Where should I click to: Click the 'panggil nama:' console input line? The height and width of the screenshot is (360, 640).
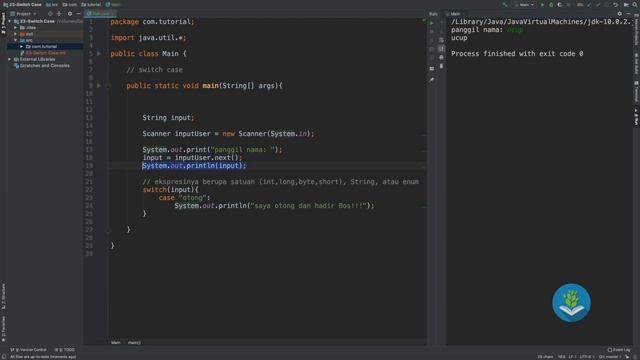pos(487,30)
